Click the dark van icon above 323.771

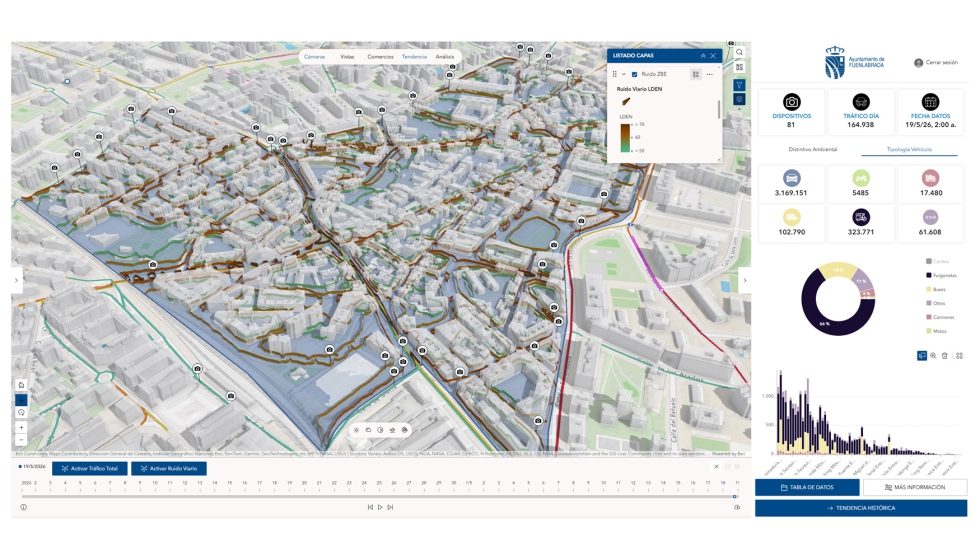pos(861,217)
